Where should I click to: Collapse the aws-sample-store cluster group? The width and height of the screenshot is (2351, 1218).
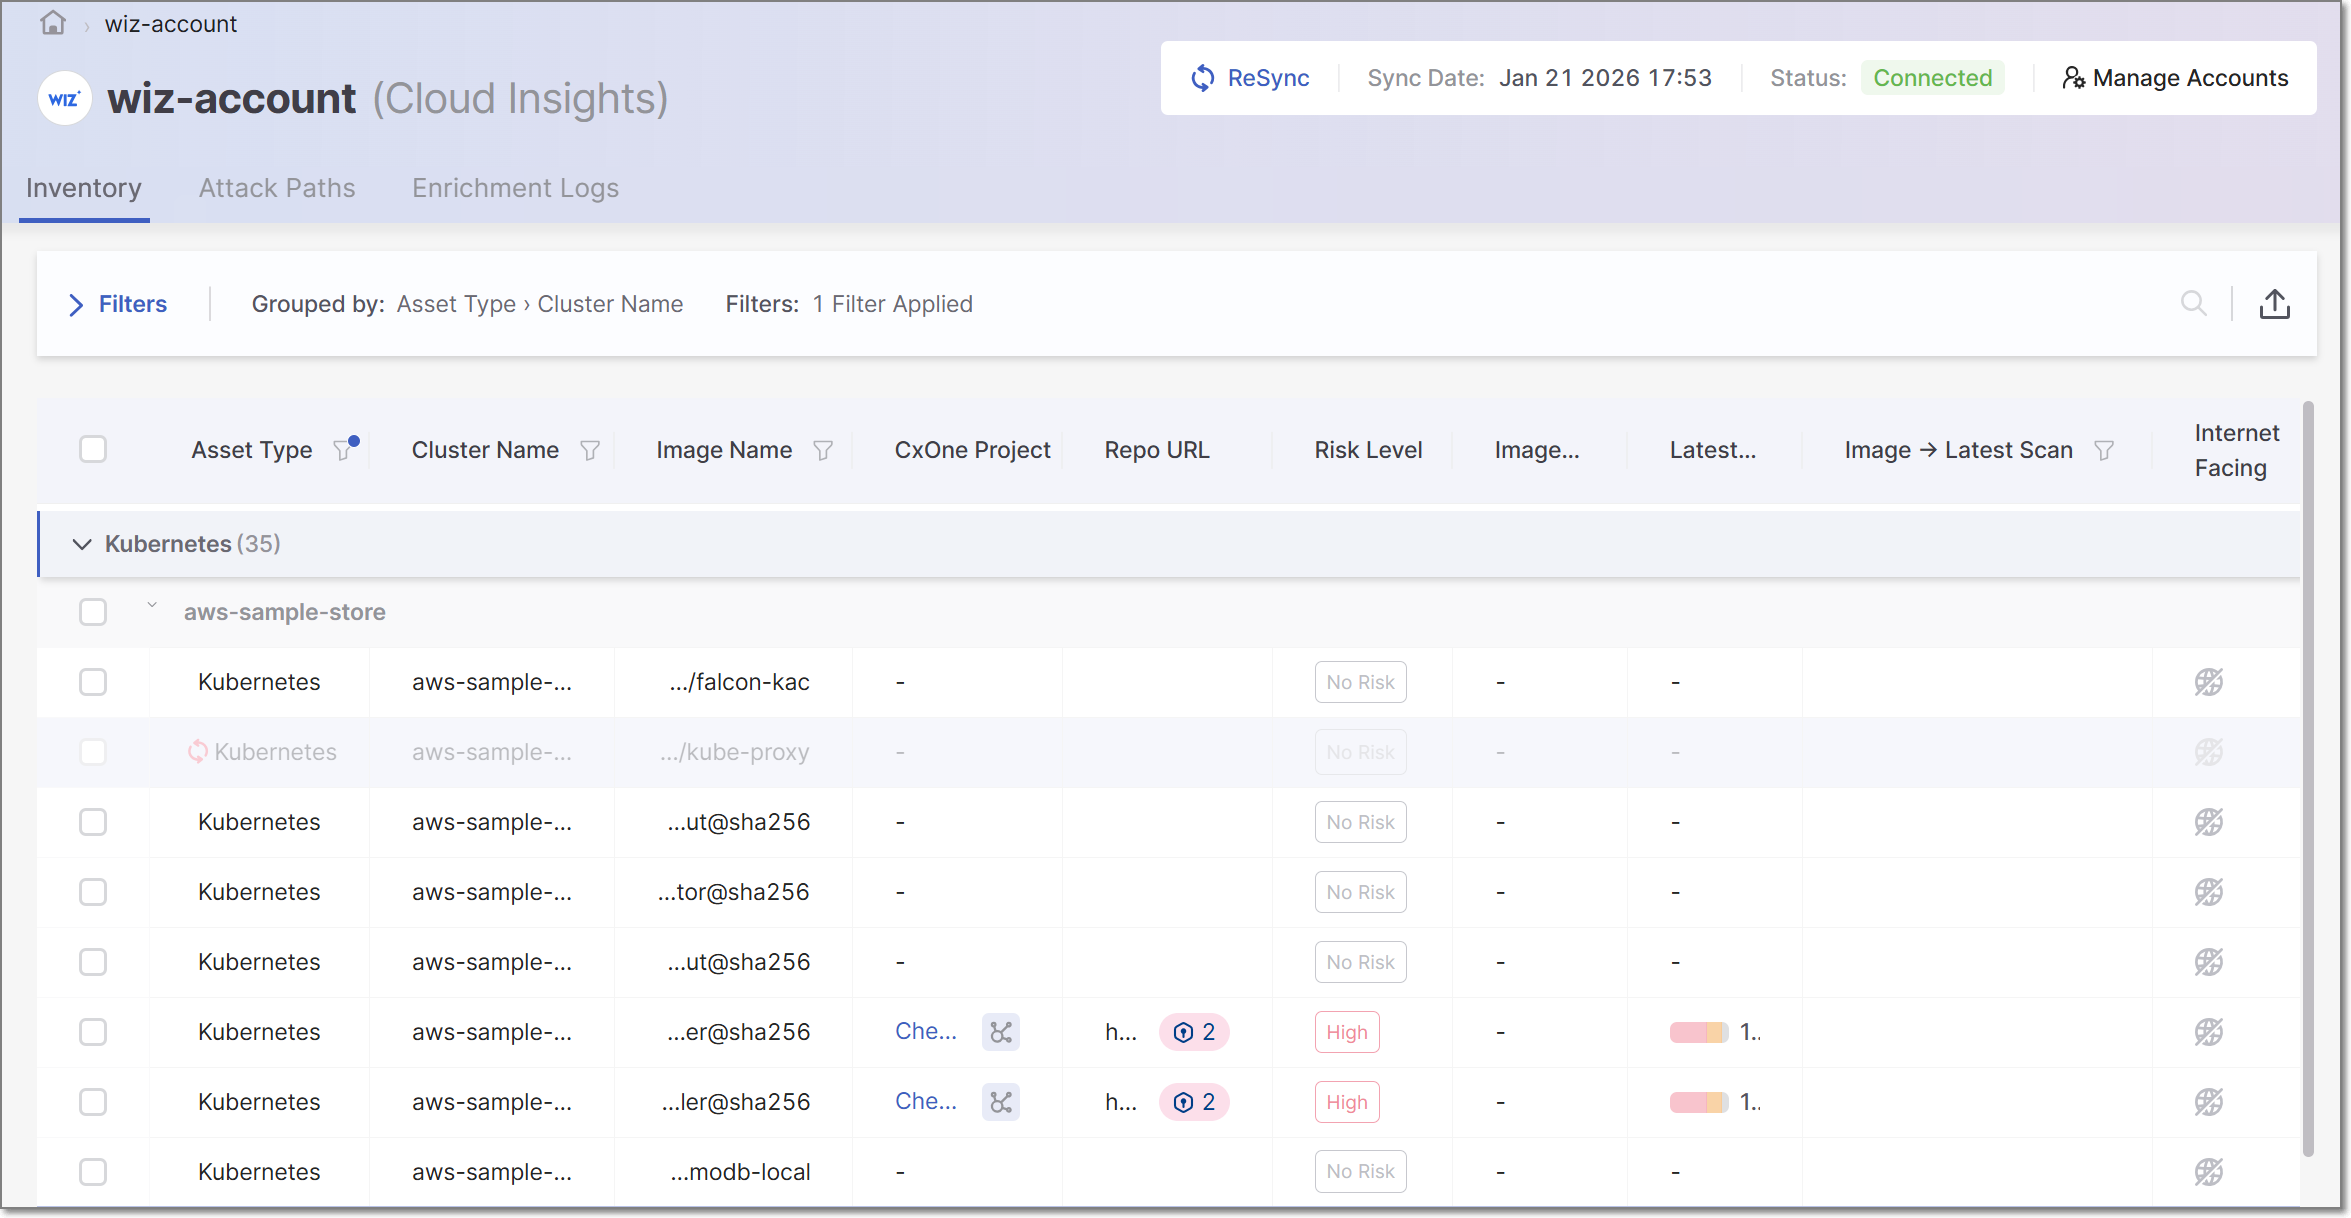[152, 605]
